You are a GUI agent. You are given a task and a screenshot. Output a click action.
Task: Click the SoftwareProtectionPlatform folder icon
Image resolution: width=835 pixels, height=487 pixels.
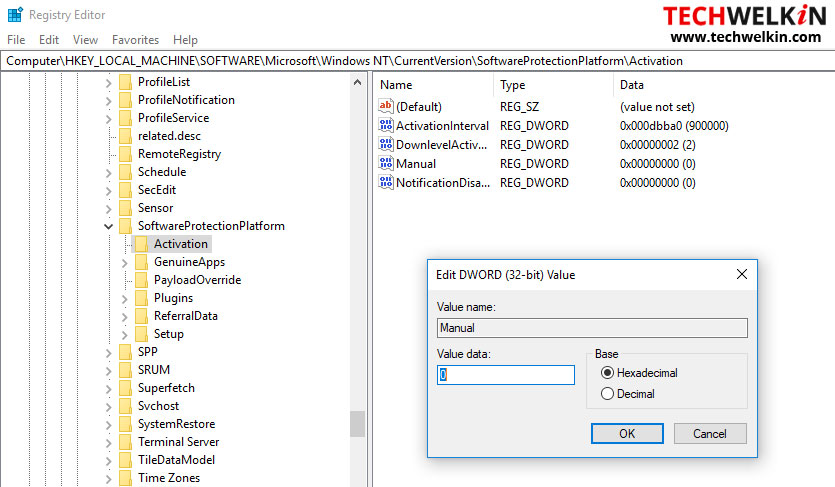125,226
